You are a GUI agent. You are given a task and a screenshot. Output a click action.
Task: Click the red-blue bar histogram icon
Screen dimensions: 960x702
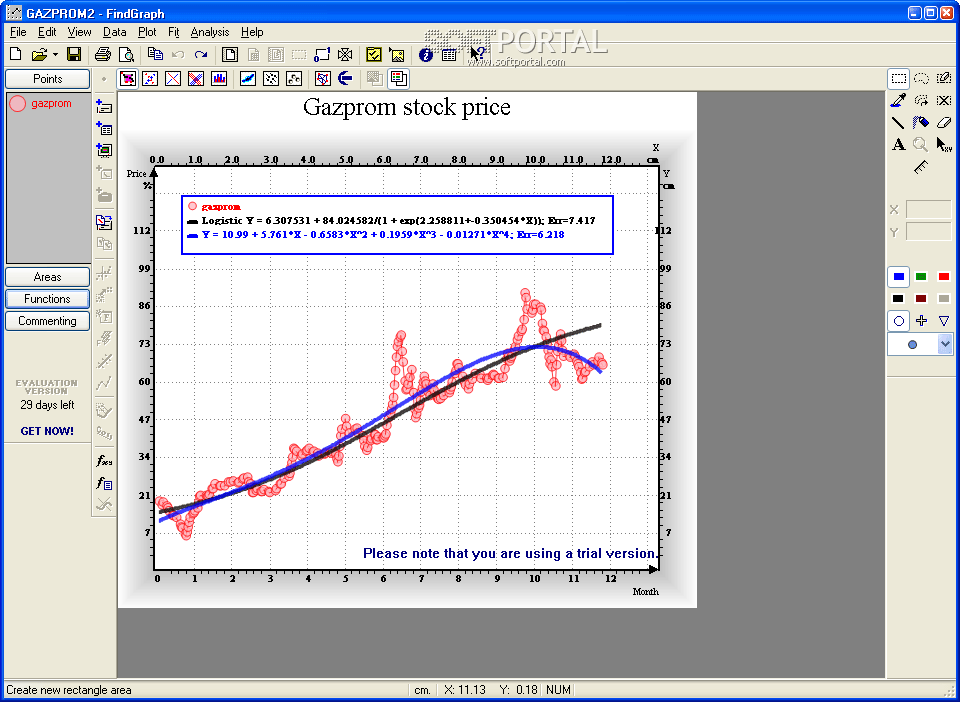point(219,78)
